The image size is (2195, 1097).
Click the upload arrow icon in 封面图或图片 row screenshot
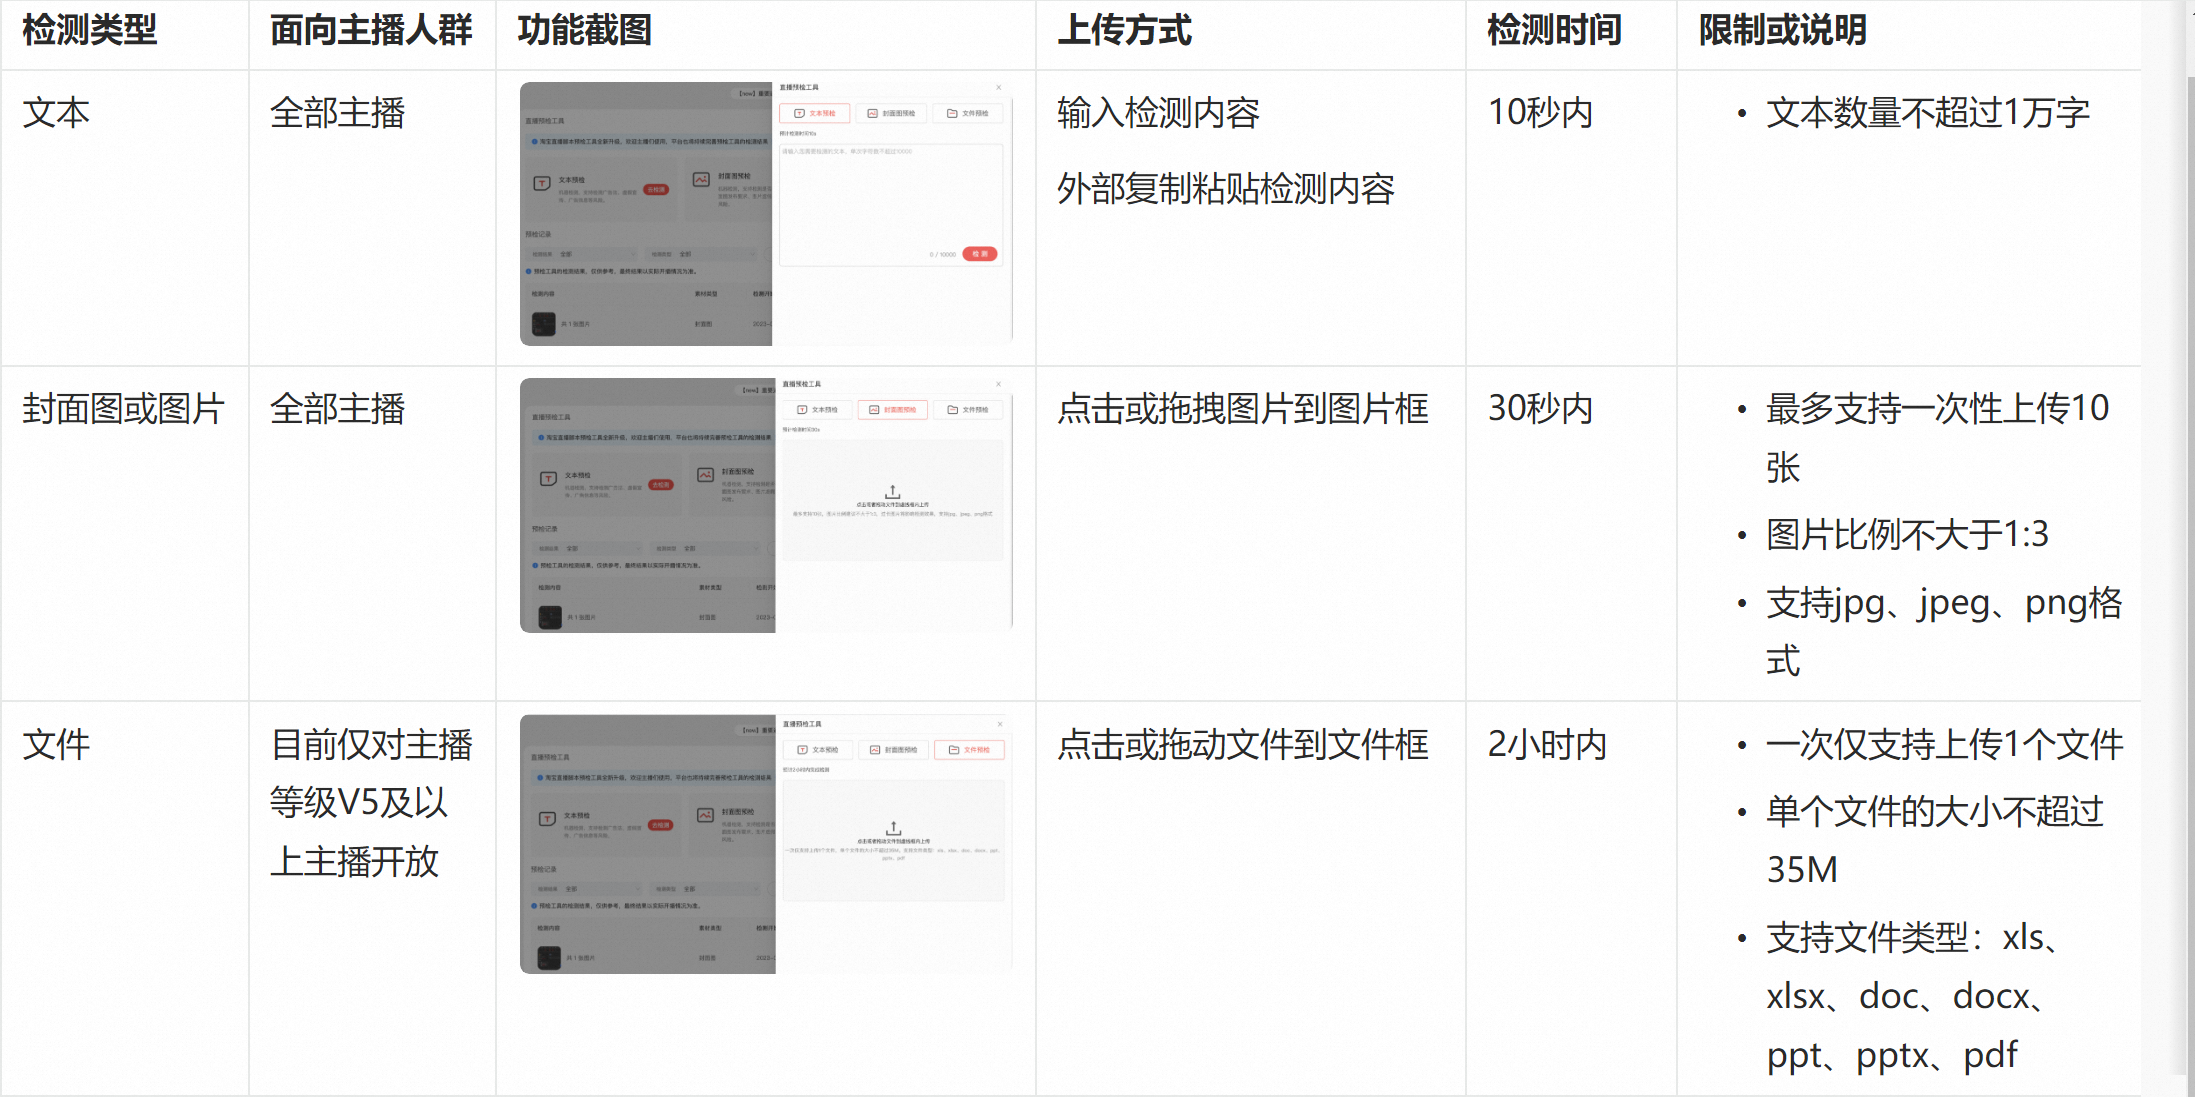[x=892, y=491]
